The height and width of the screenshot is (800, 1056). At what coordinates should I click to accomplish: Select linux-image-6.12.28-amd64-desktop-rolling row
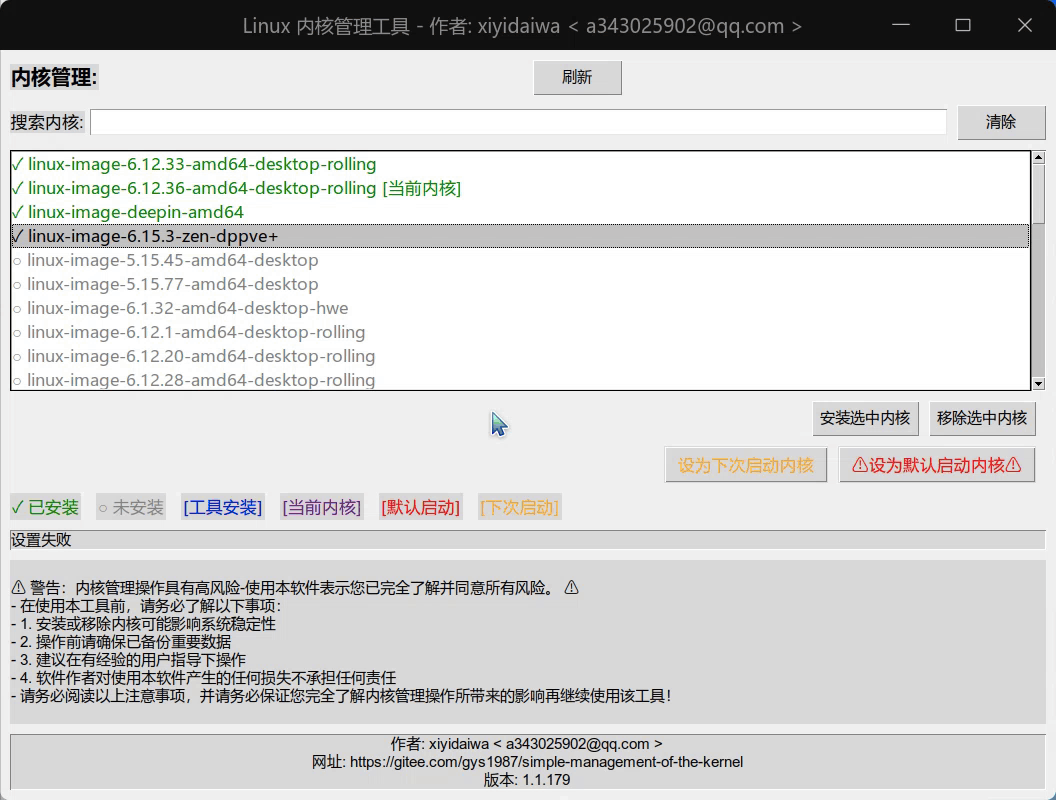click(x=520, y=379)
